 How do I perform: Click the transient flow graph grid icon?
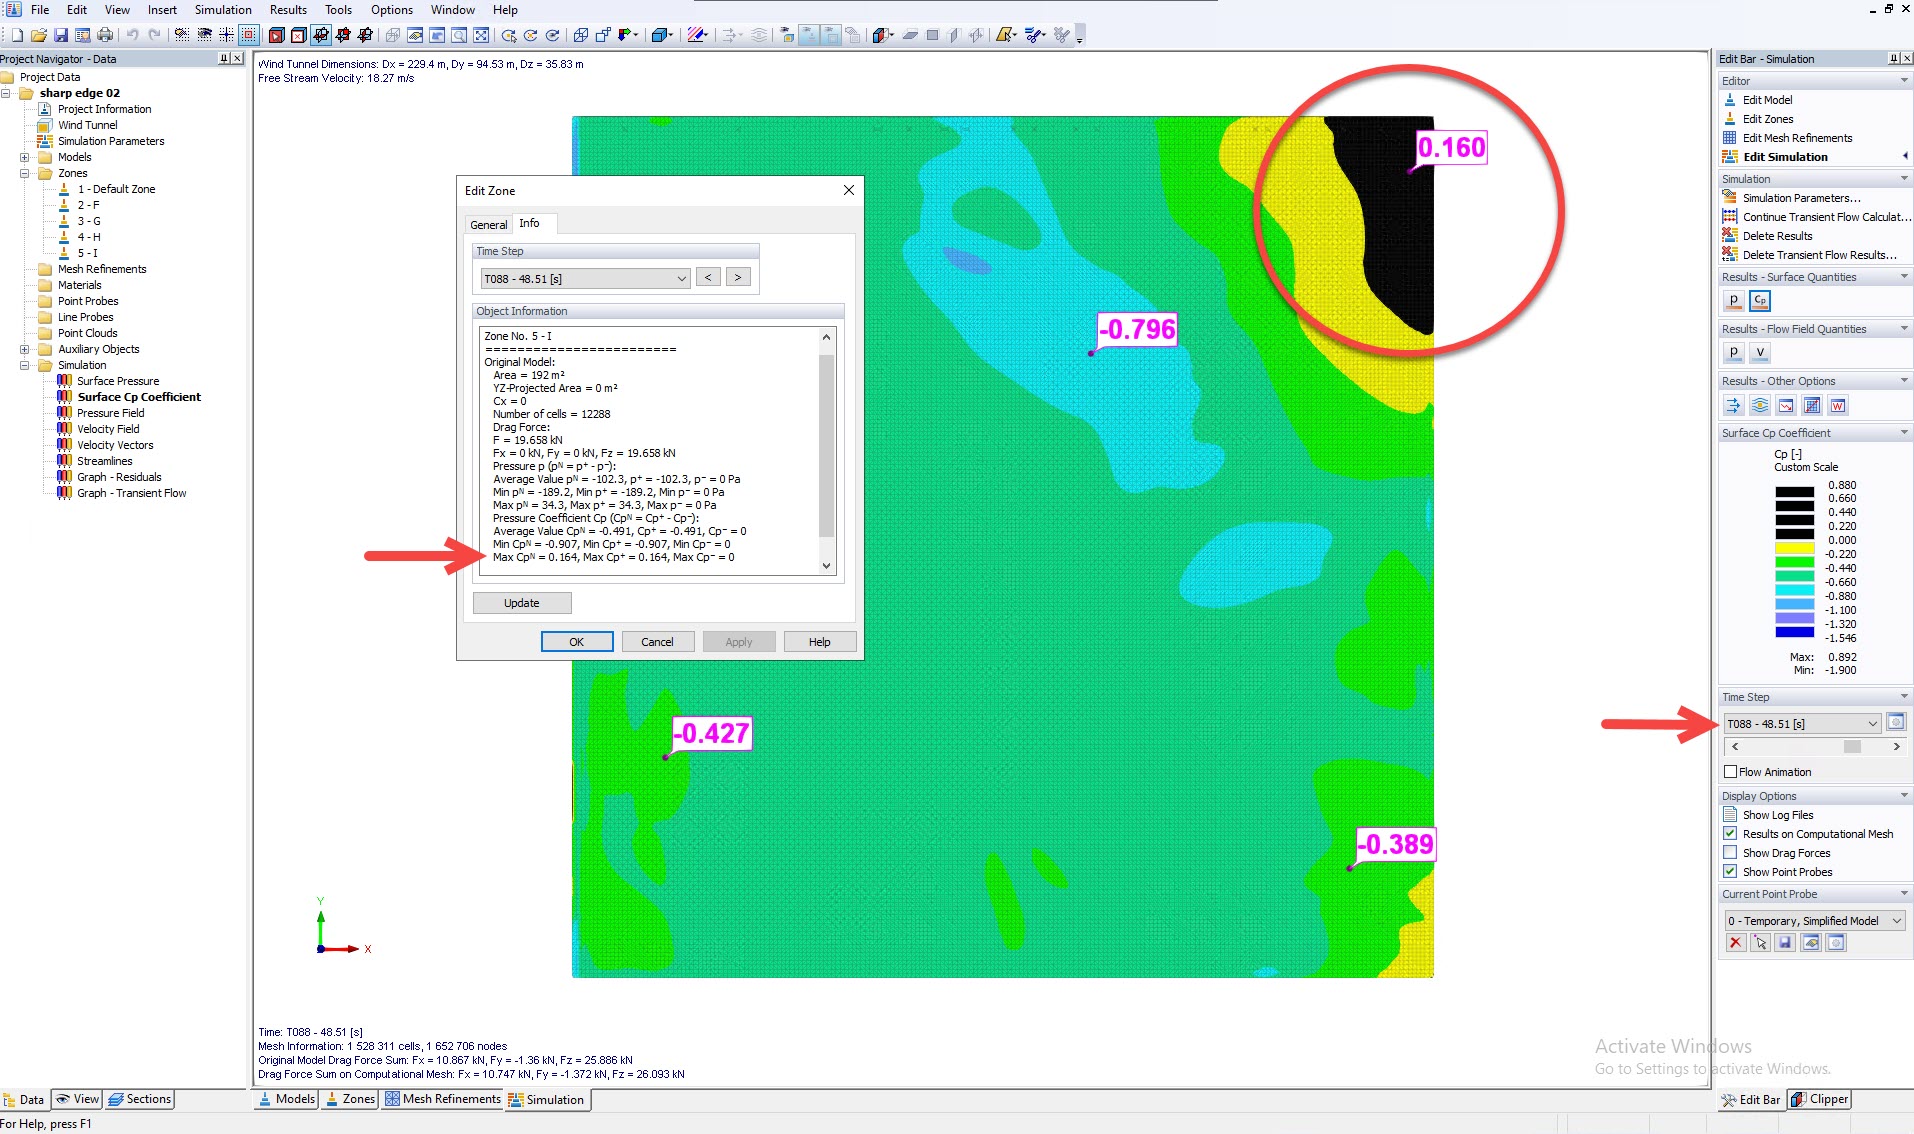click(x=1812, y=405)
